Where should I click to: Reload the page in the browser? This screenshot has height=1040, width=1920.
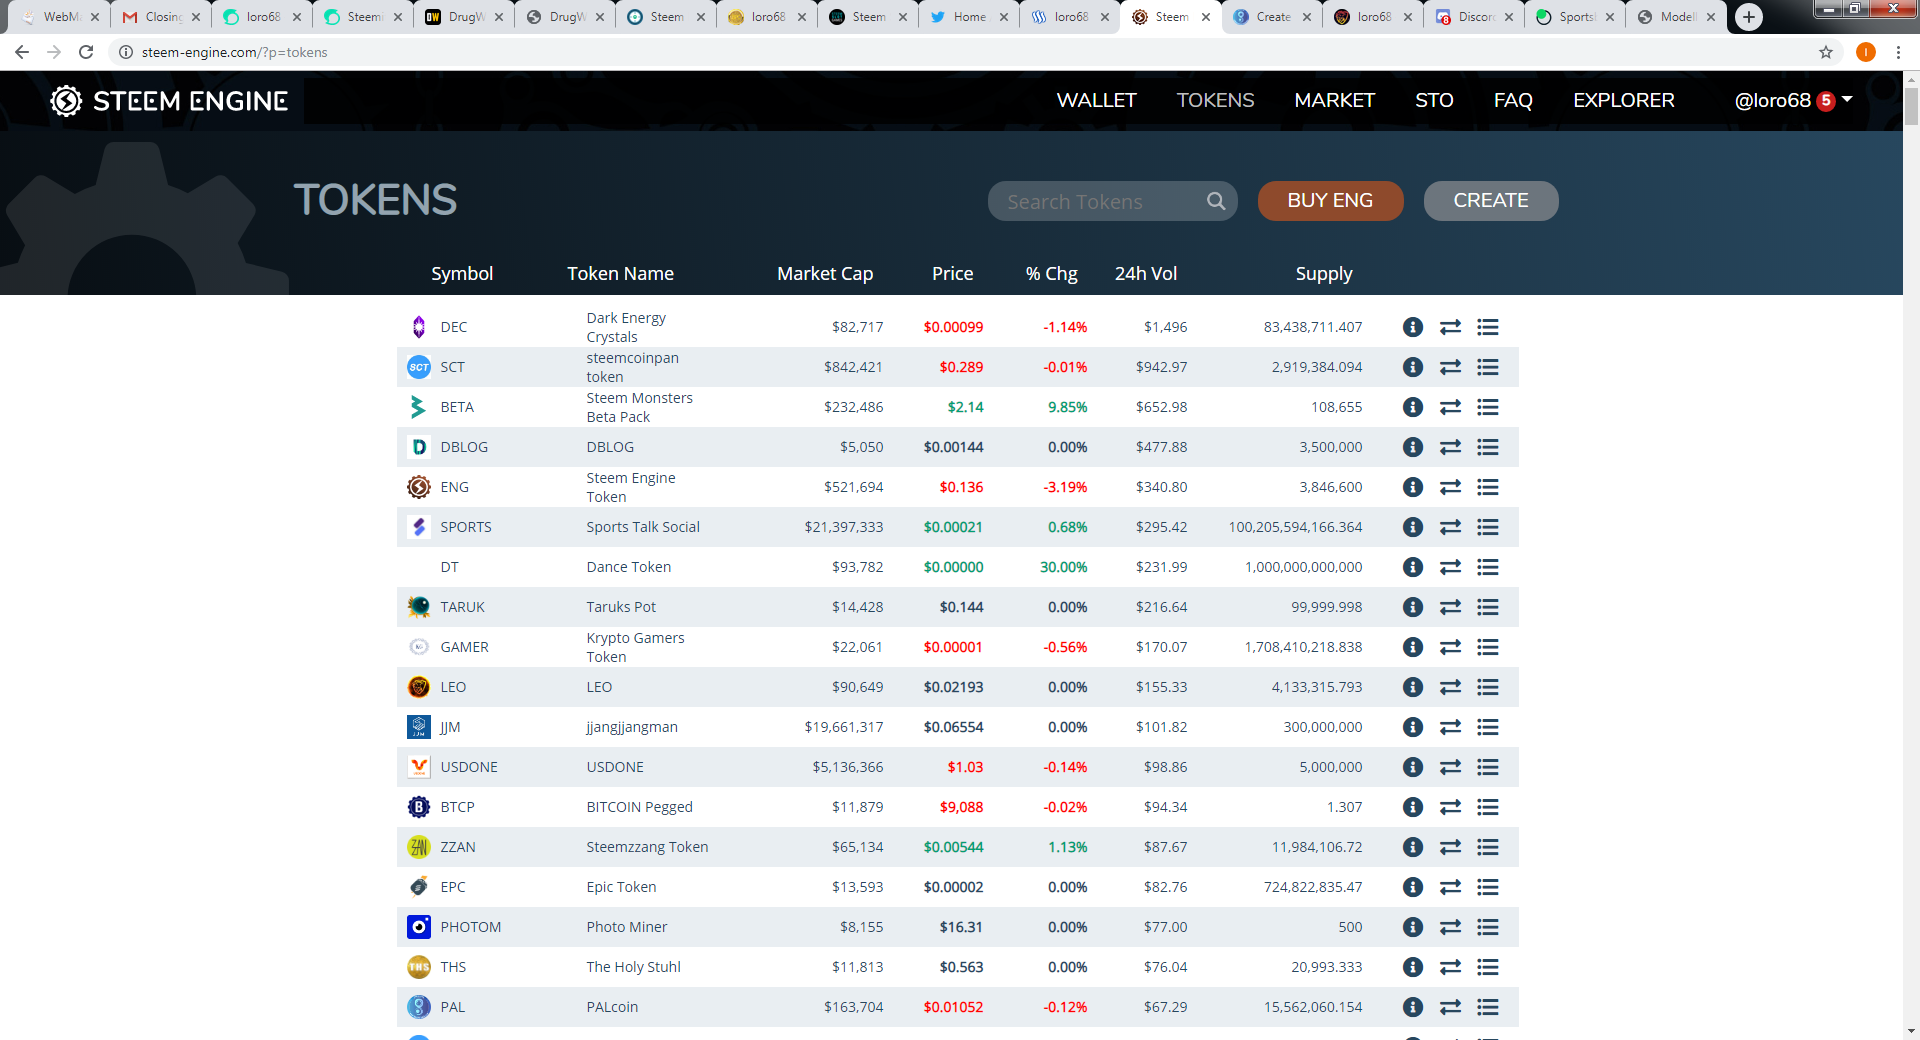(86, 52)
